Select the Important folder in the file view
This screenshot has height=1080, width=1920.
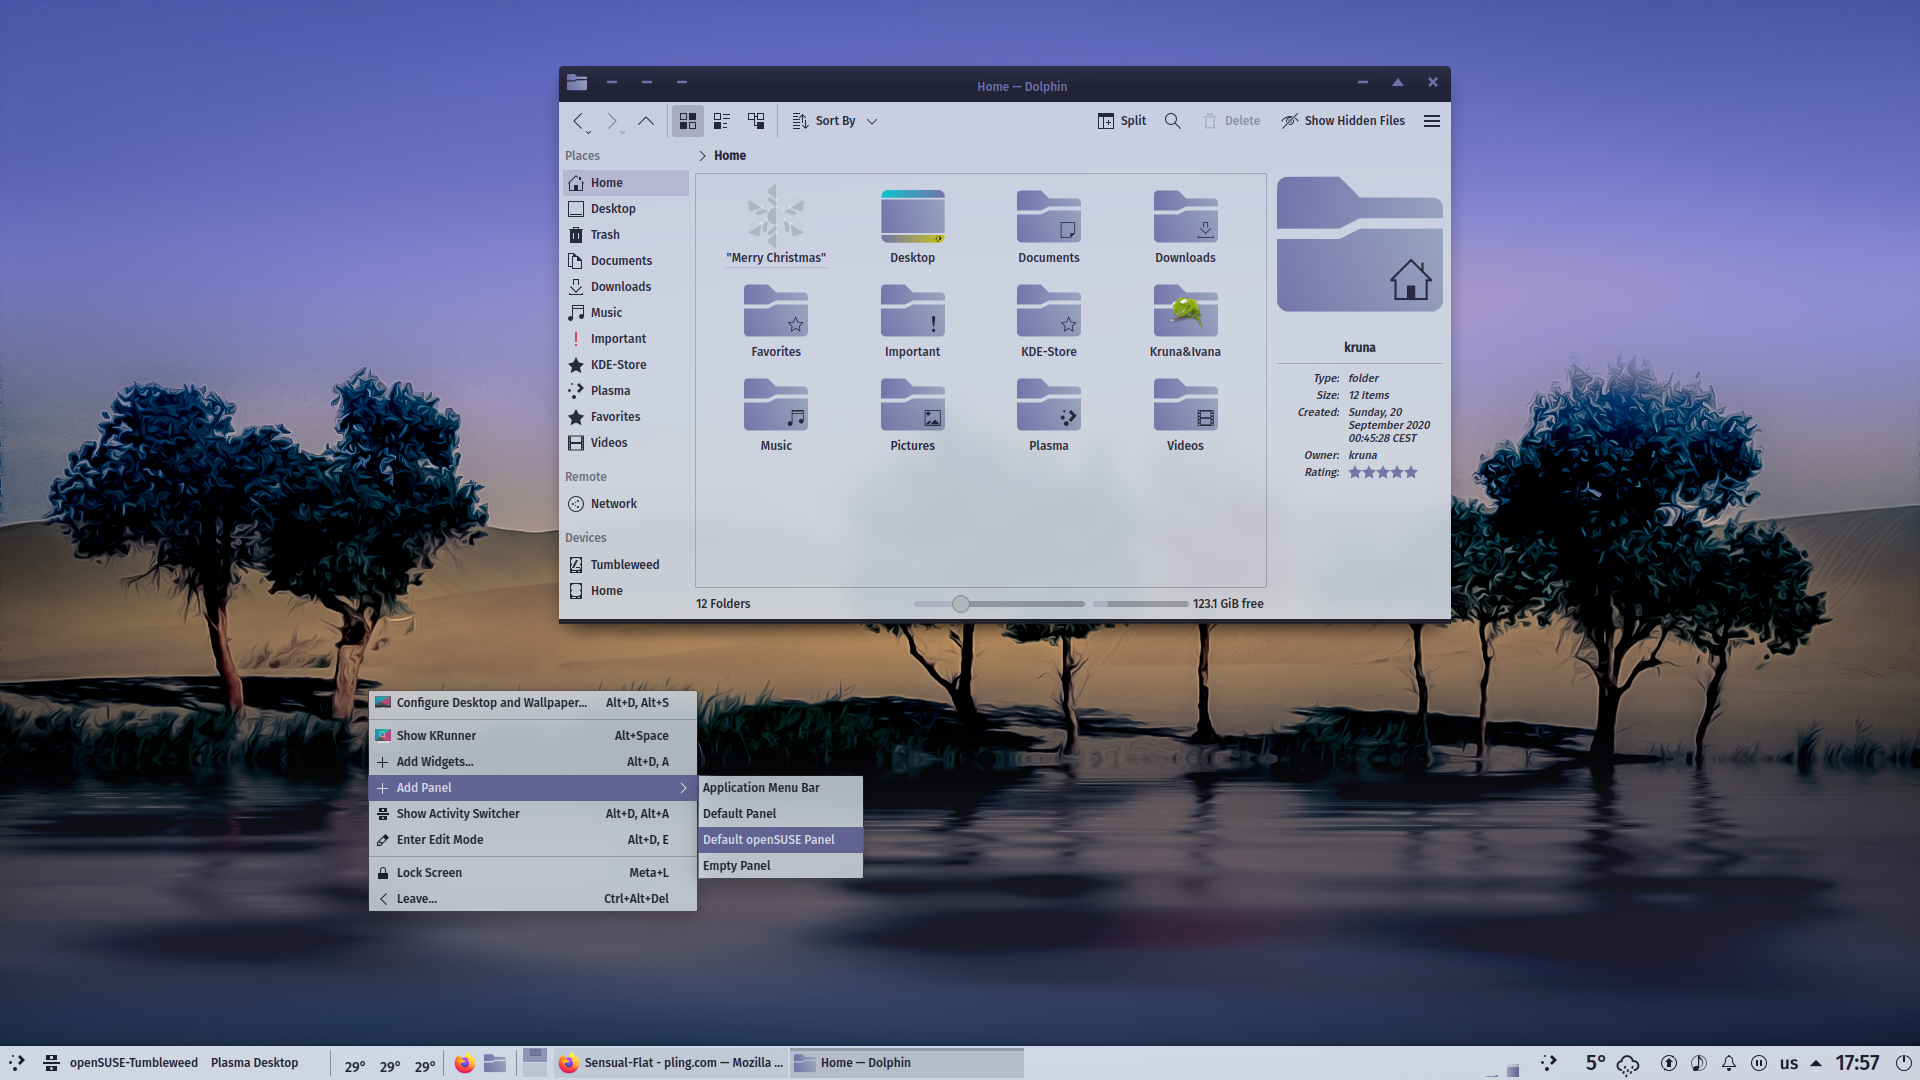click(913, 320)
